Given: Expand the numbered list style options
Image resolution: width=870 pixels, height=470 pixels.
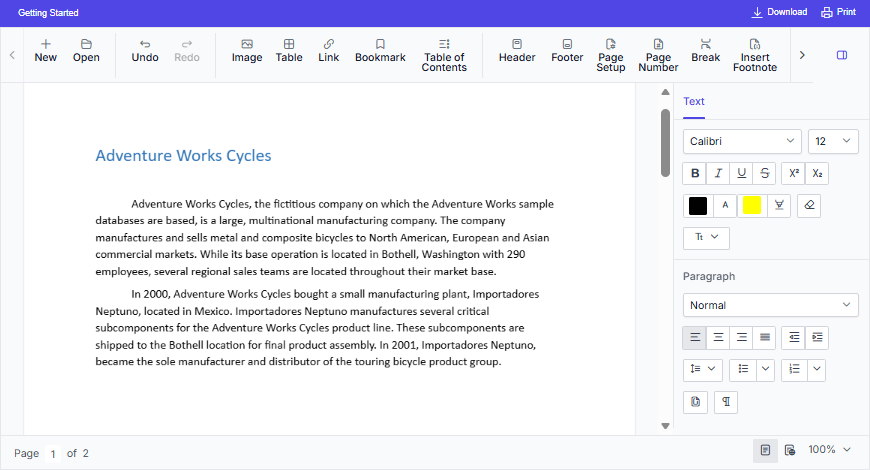Looking at the screenshot, I should [x=817, y=370].
